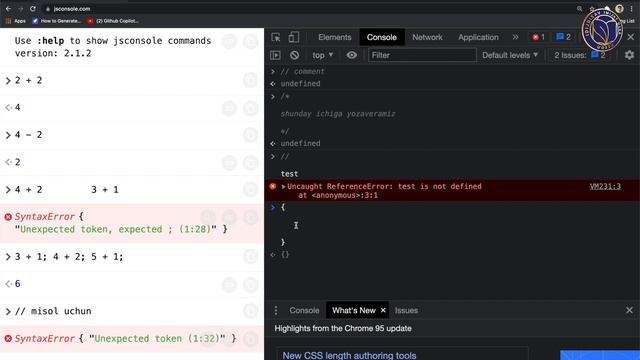Open the VM231:3 source link
Screen dimensions: 640x360
click(x=605, y=187)
